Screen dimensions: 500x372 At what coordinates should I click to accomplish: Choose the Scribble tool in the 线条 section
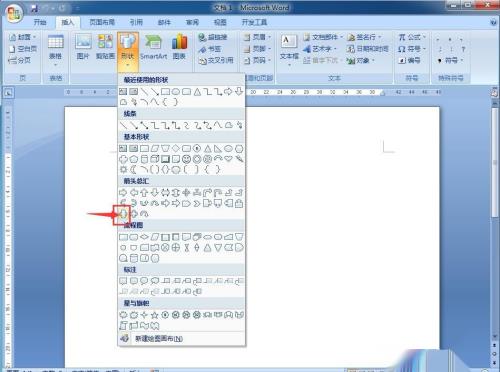click(239, 125)
